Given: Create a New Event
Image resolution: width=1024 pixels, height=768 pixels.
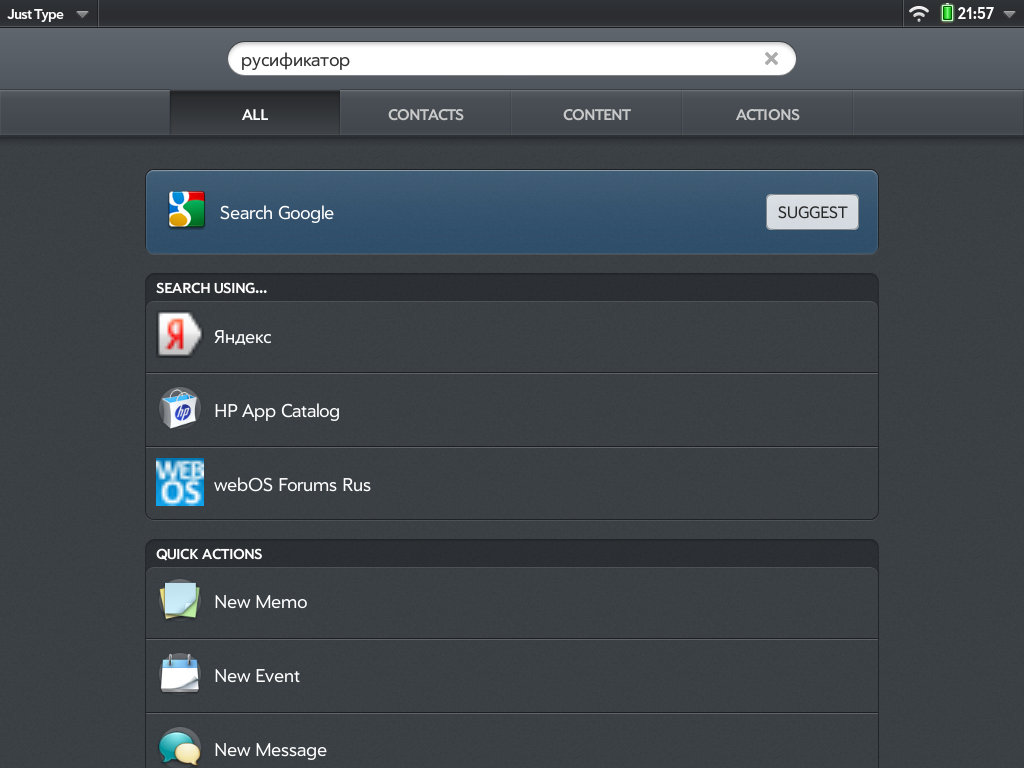Looking at the screenshot, I should pos(512,676).
